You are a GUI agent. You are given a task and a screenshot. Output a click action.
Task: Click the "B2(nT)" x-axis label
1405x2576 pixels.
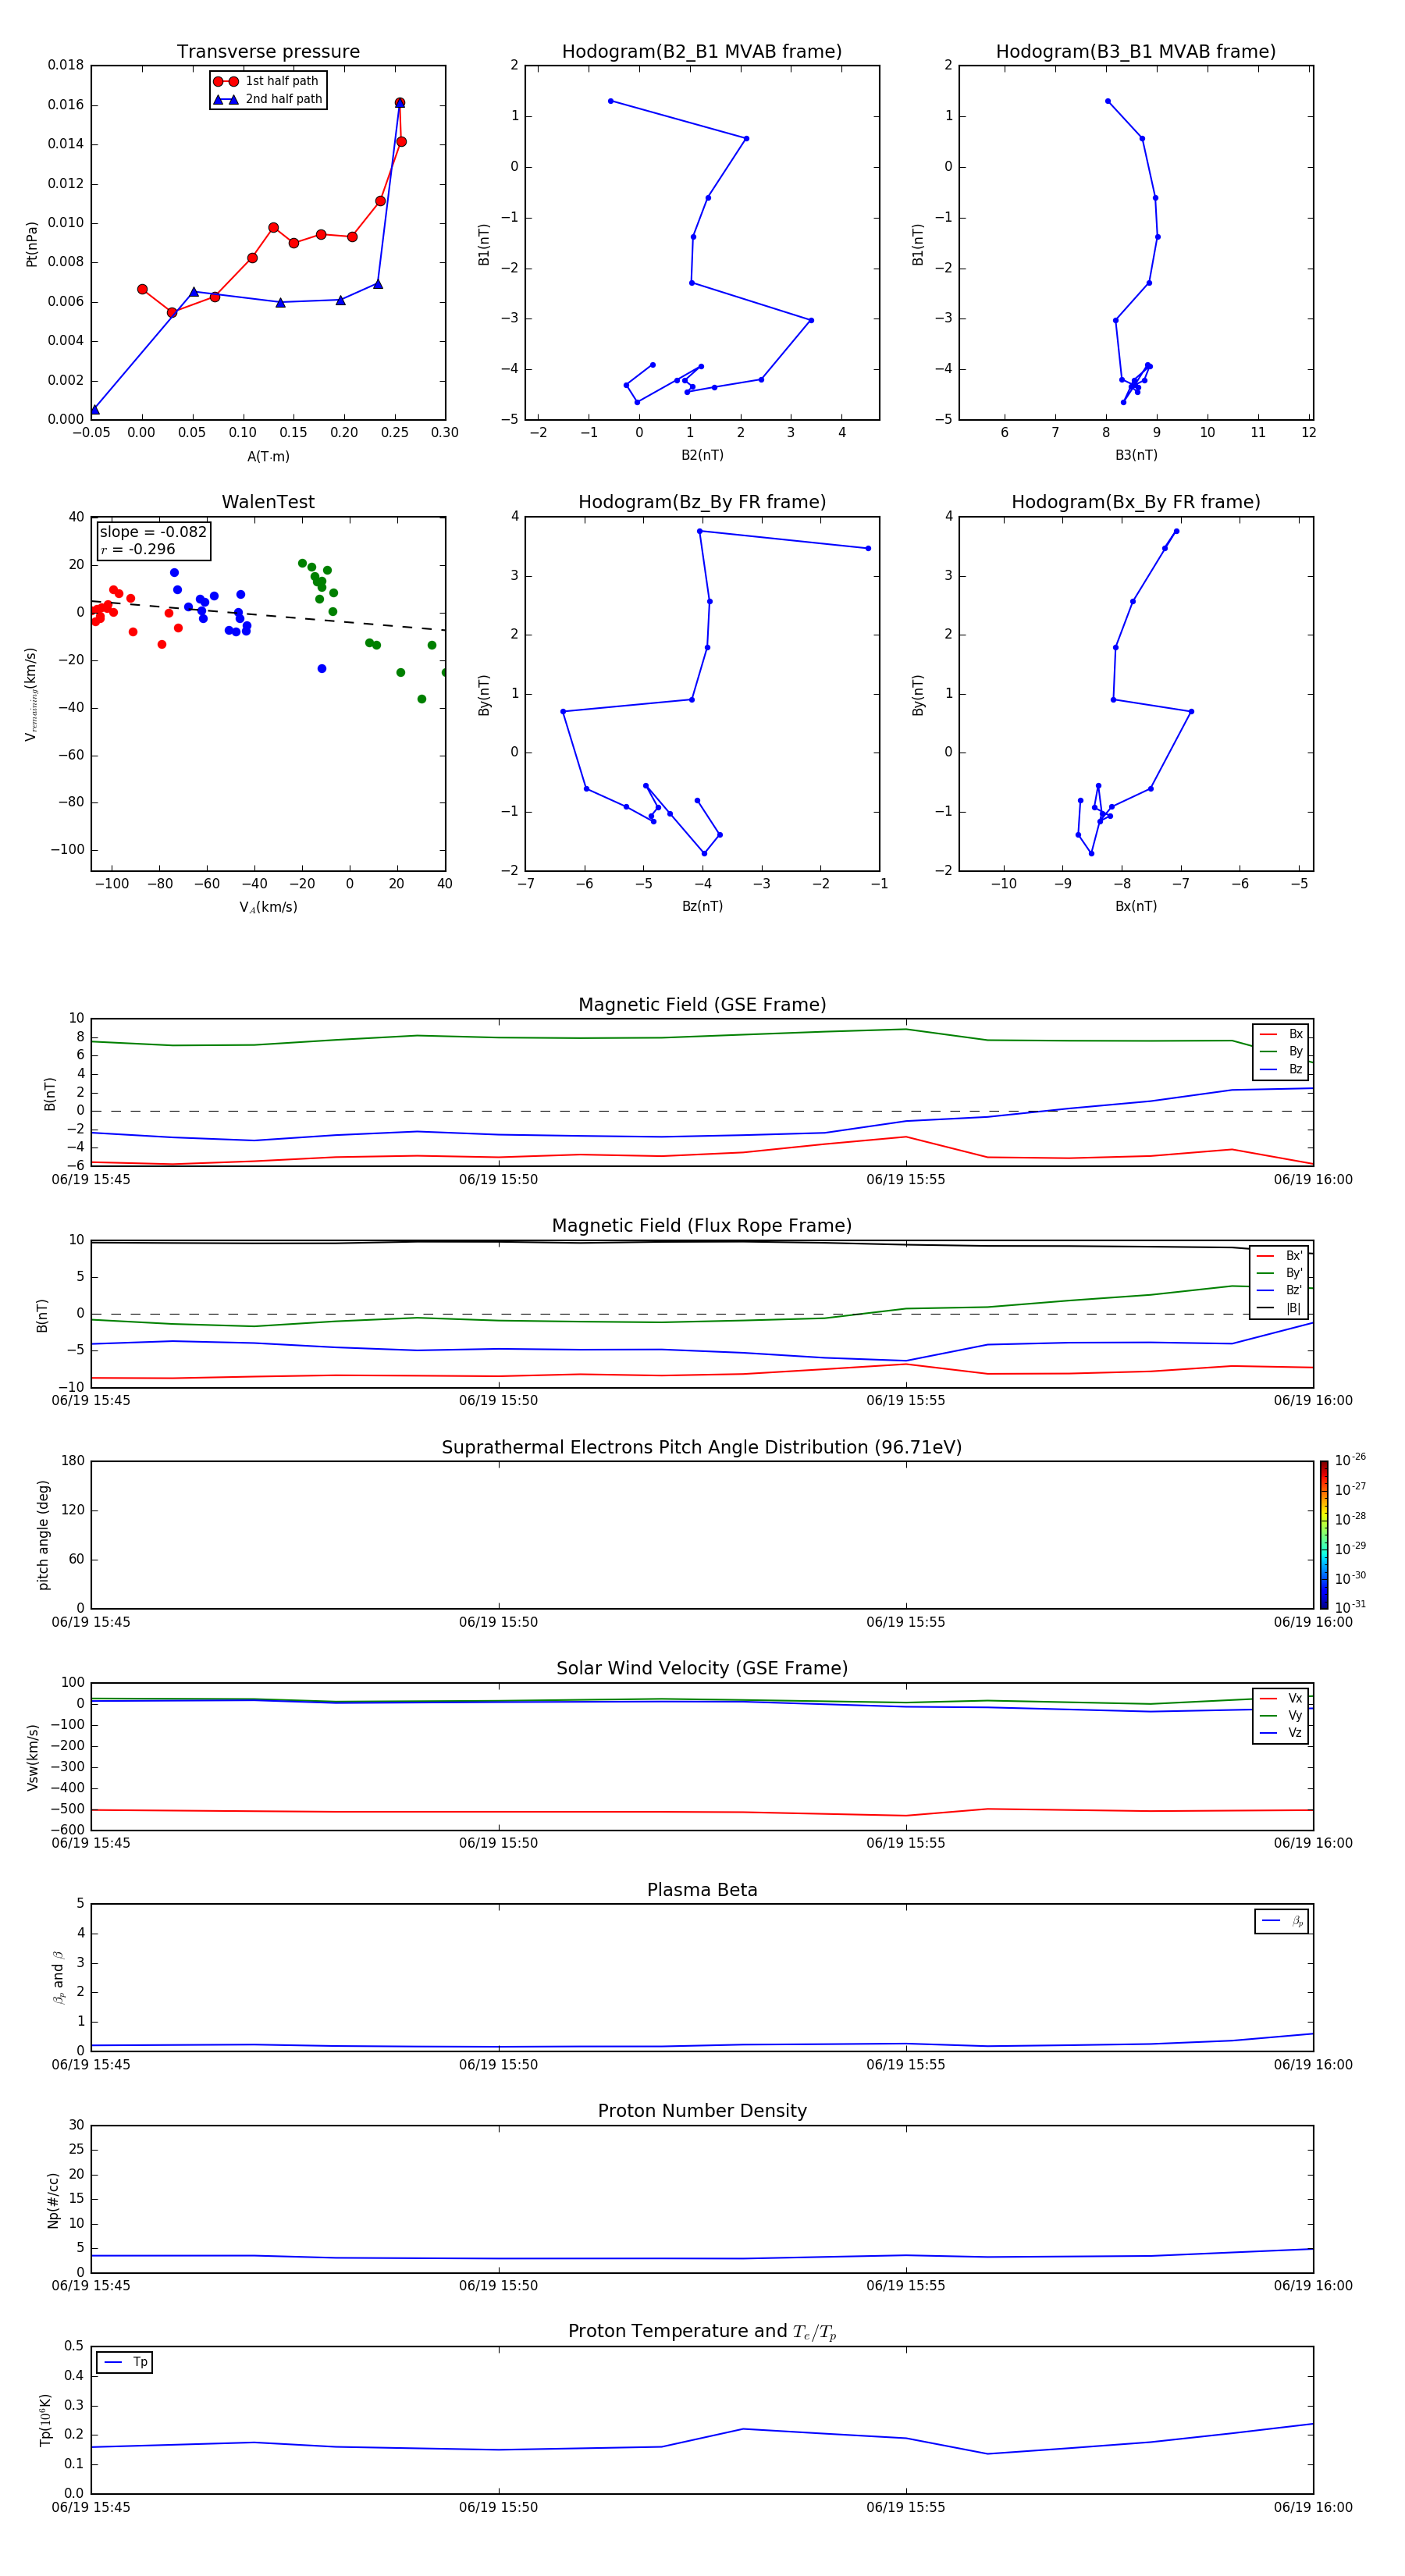(702, 455)
